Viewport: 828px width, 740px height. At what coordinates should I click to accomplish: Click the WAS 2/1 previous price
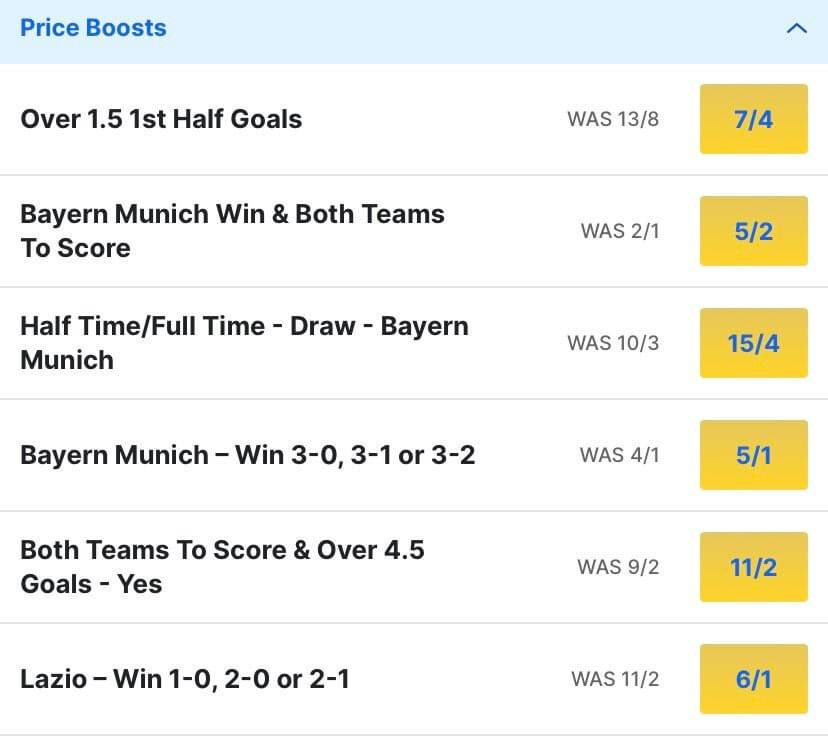620,231
